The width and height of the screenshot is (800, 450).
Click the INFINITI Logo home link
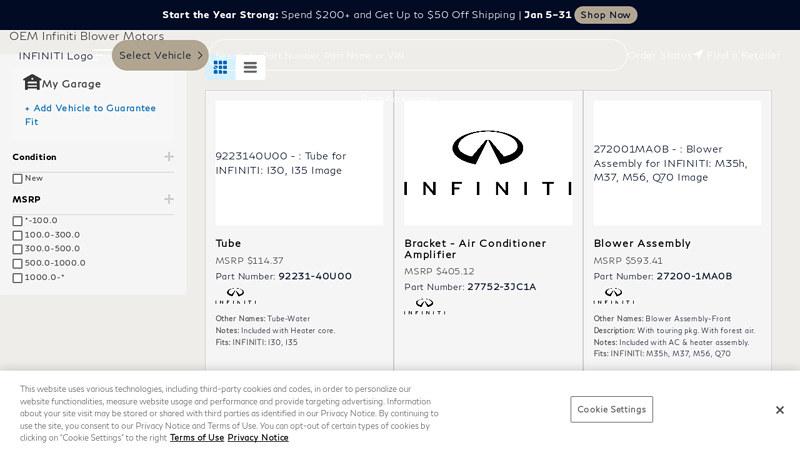click(56, 56)
